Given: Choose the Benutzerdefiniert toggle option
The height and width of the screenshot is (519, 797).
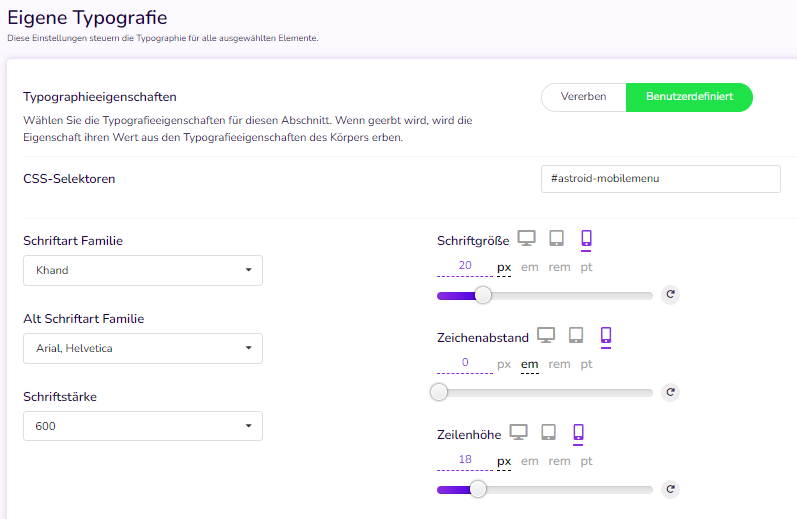Looking at the screenshot, I should click(689, 97).
